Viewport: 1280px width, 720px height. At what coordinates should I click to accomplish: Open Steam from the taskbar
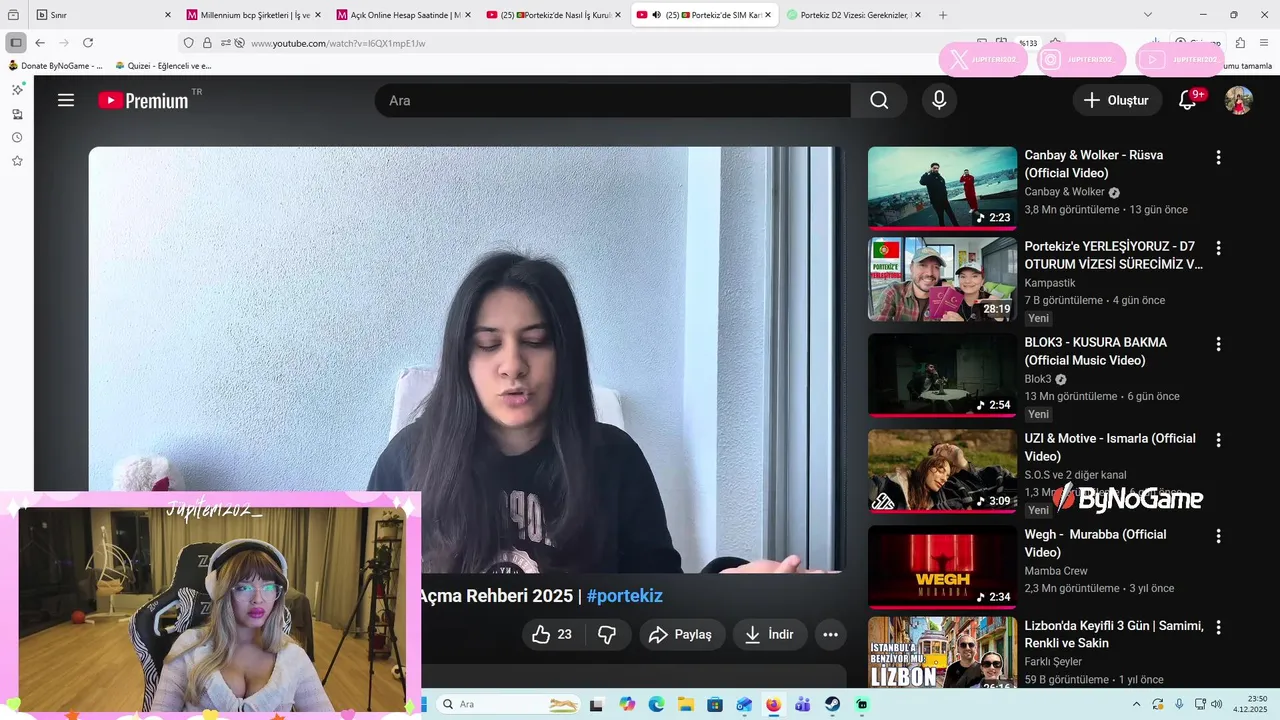pos(832,704)
